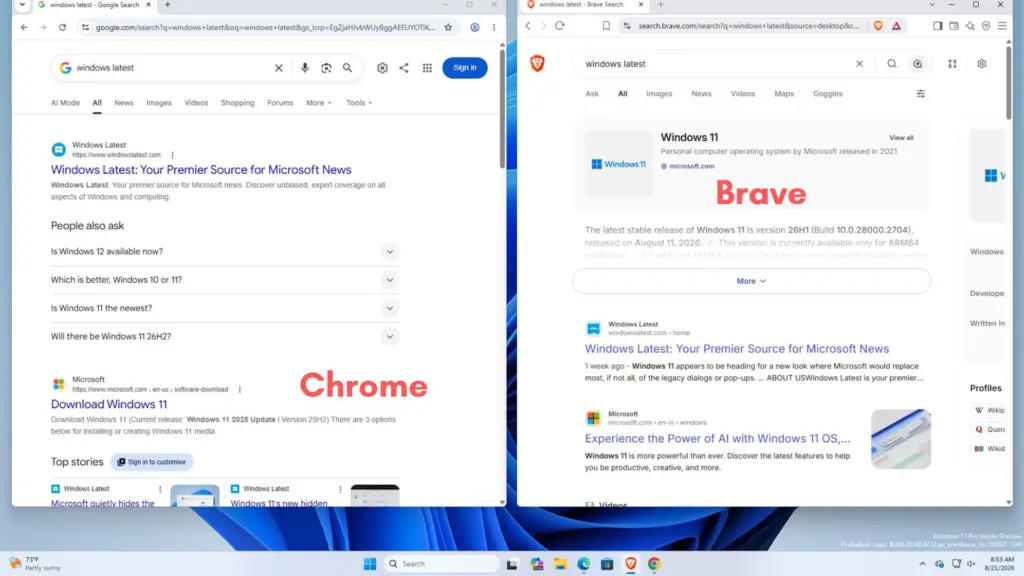The image size is (1024, 576).
Task: Select Brave 'Goggles' tab
Action: (827, 94)
